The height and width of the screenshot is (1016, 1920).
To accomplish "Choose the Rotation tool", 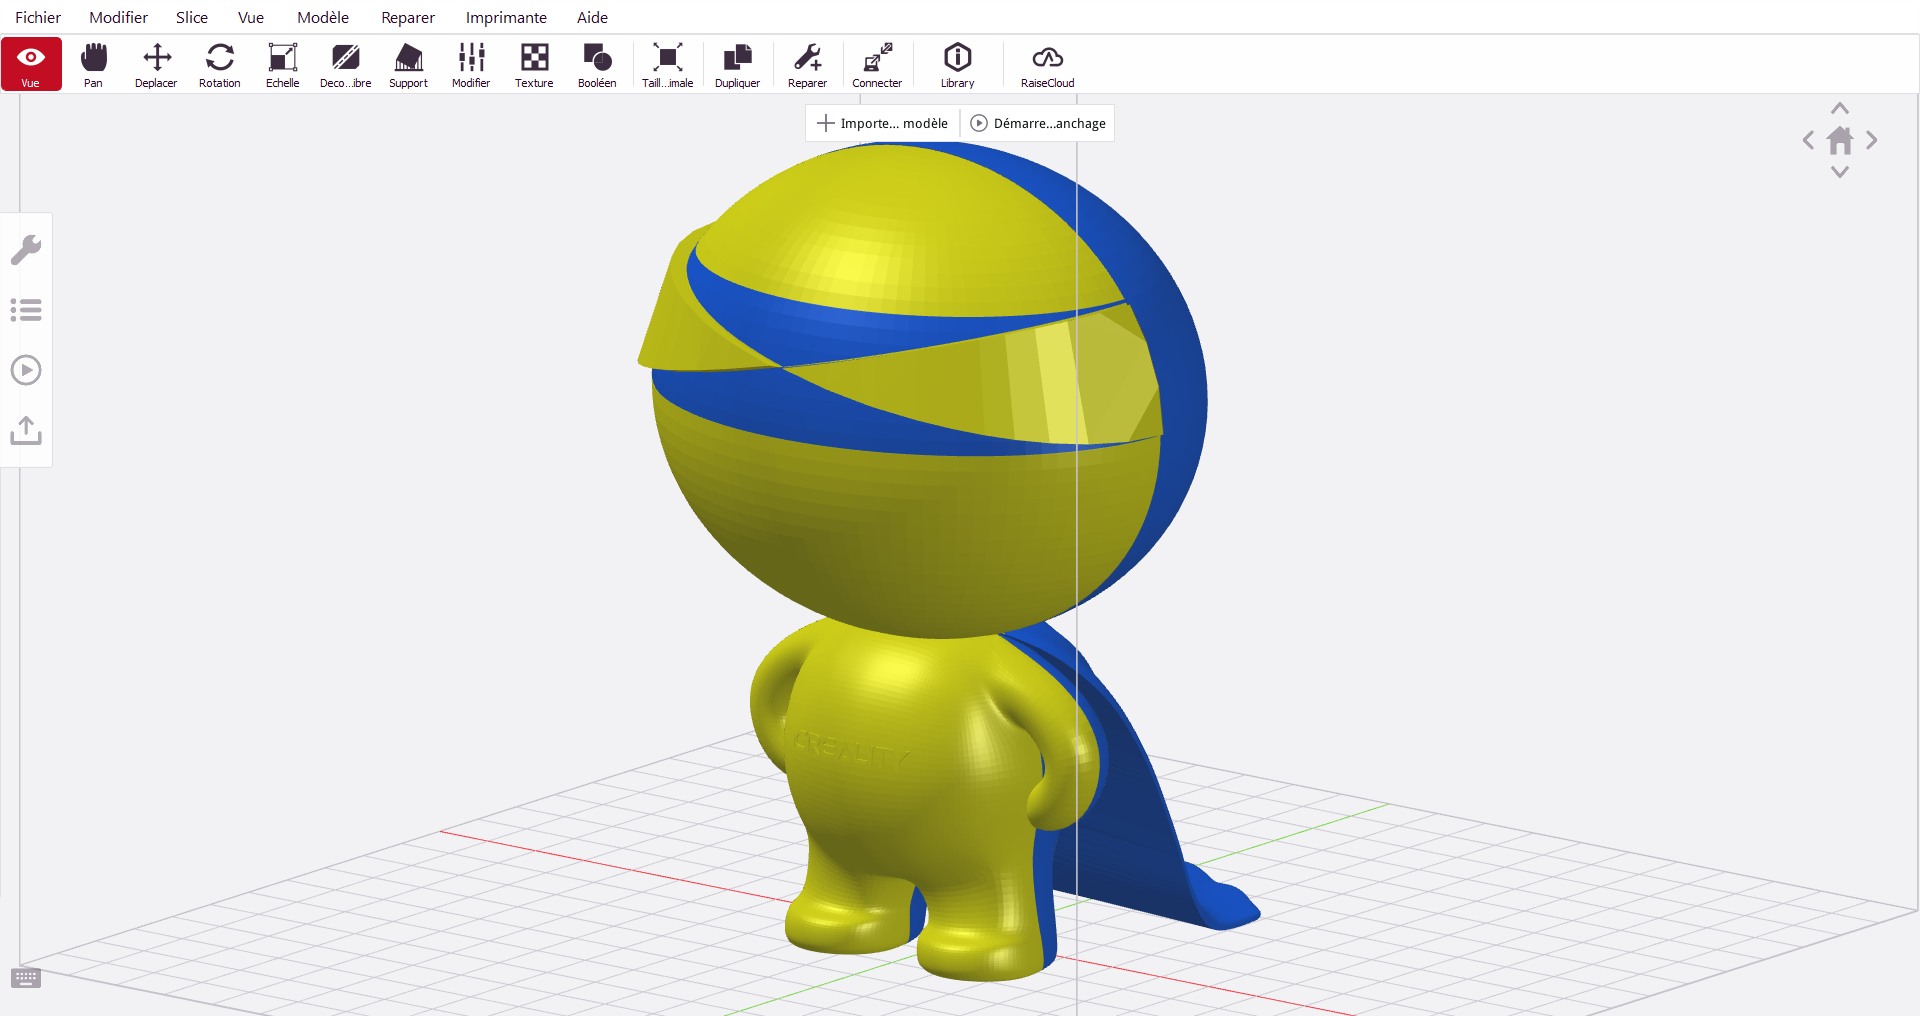I will coord(219,65).
